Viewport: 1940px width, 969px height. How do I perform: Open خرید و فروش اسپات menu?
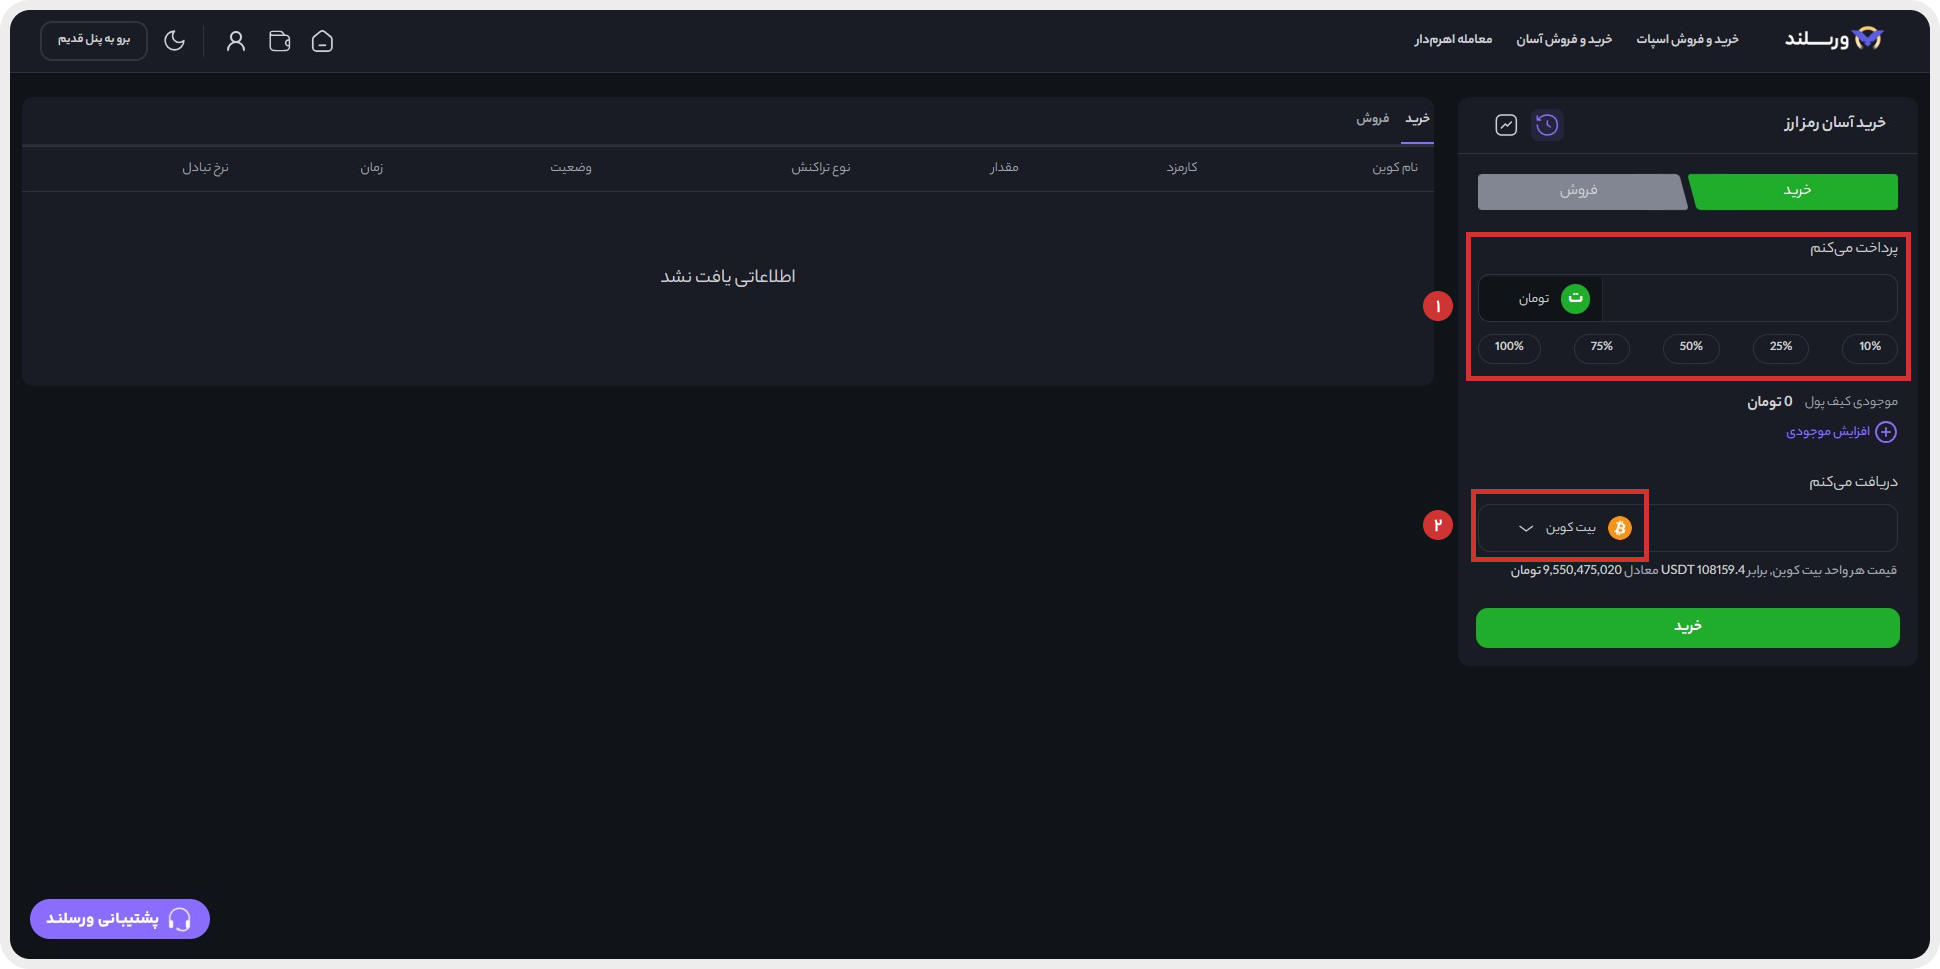point(1687,40)
